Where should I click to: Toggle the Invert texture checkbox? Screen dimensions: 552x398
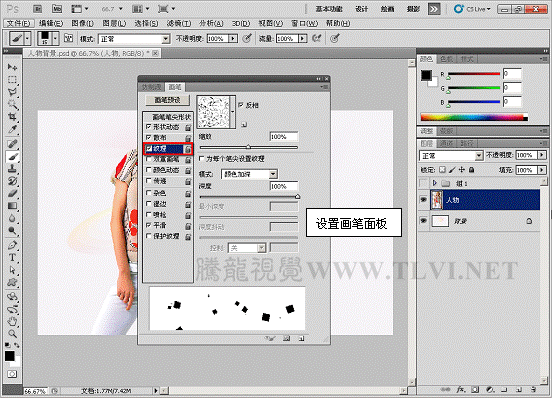[241, 105]
